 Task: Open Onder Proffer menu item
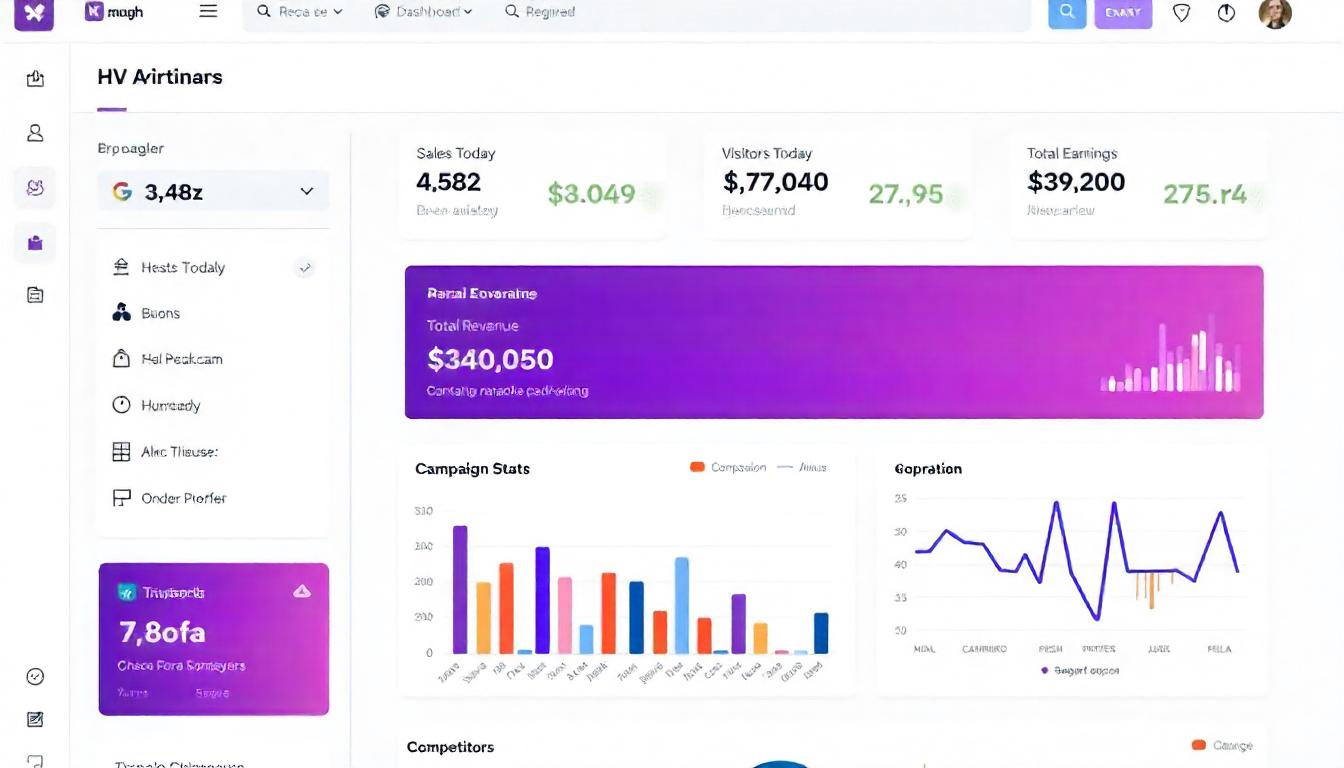[x=183, y=498]
